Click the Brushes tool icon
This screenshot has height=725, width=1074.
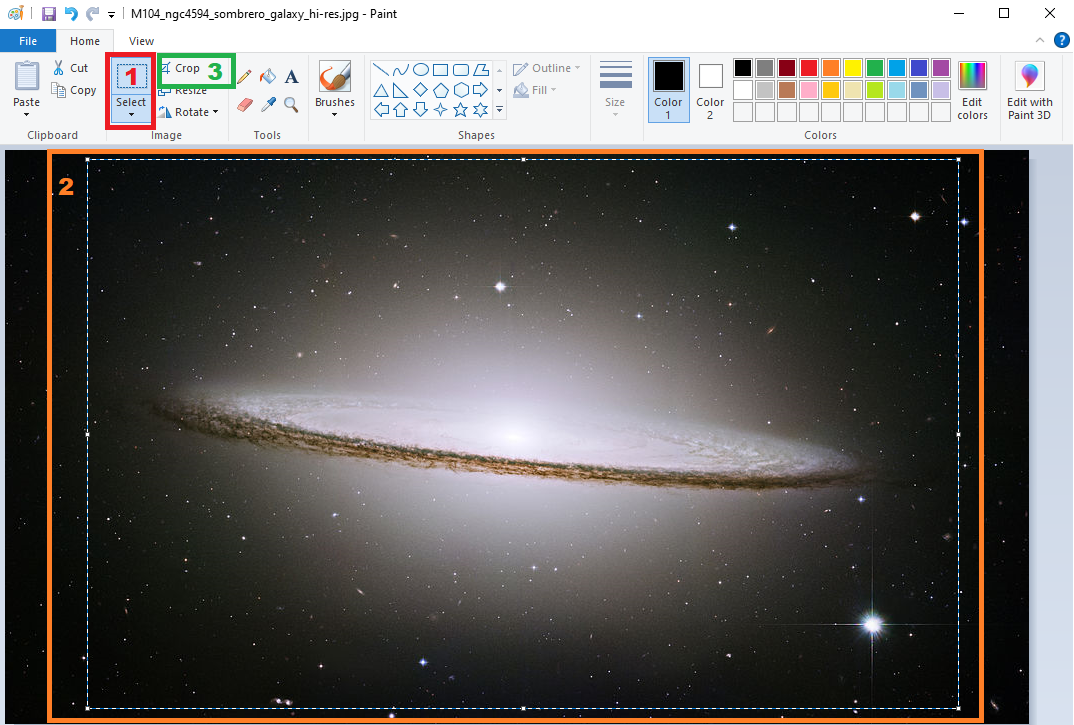click(x=335, y=77)
